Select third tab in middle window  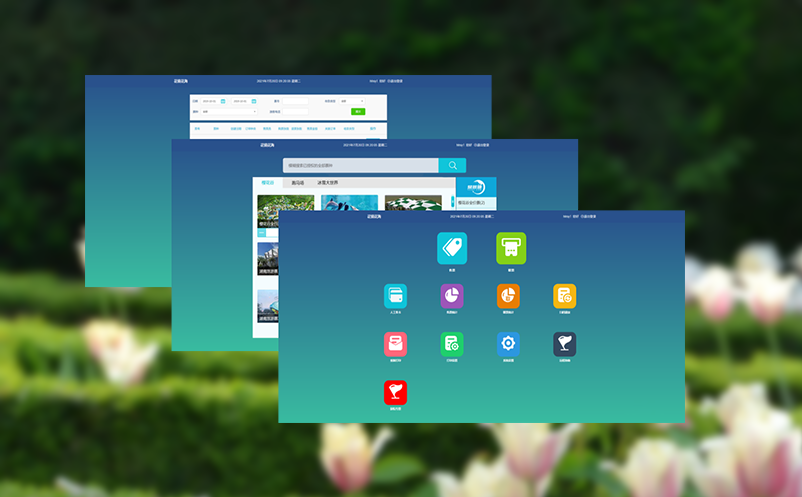(x=327, y=183)
